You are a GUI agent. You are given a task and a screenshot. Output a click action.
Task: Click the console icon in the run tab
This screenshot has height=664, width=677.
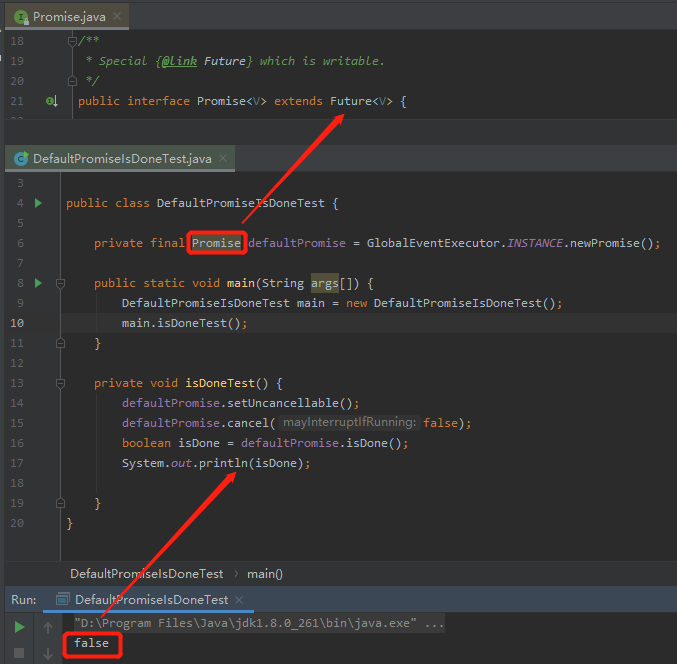63,599
